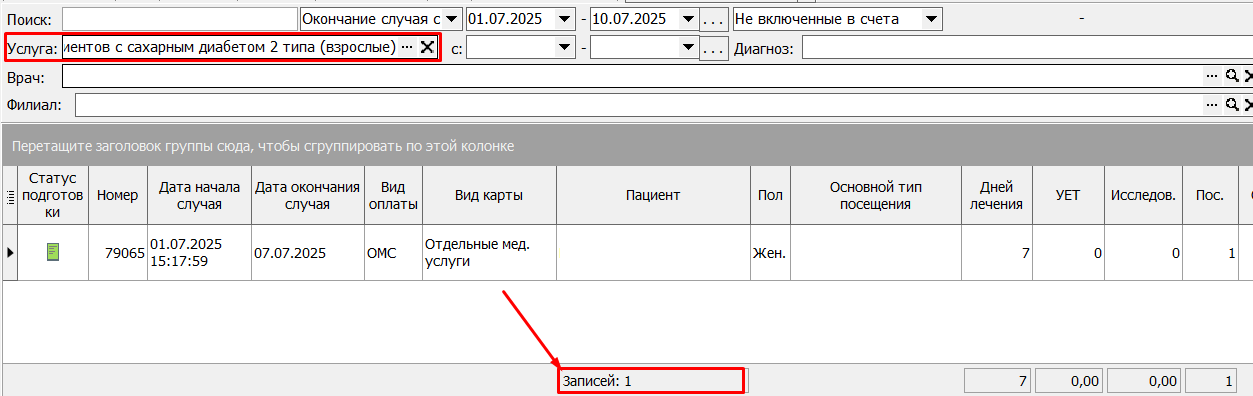
Task: Open end date 10.07.2025 calendar dropdown
Action: [688, 18]
